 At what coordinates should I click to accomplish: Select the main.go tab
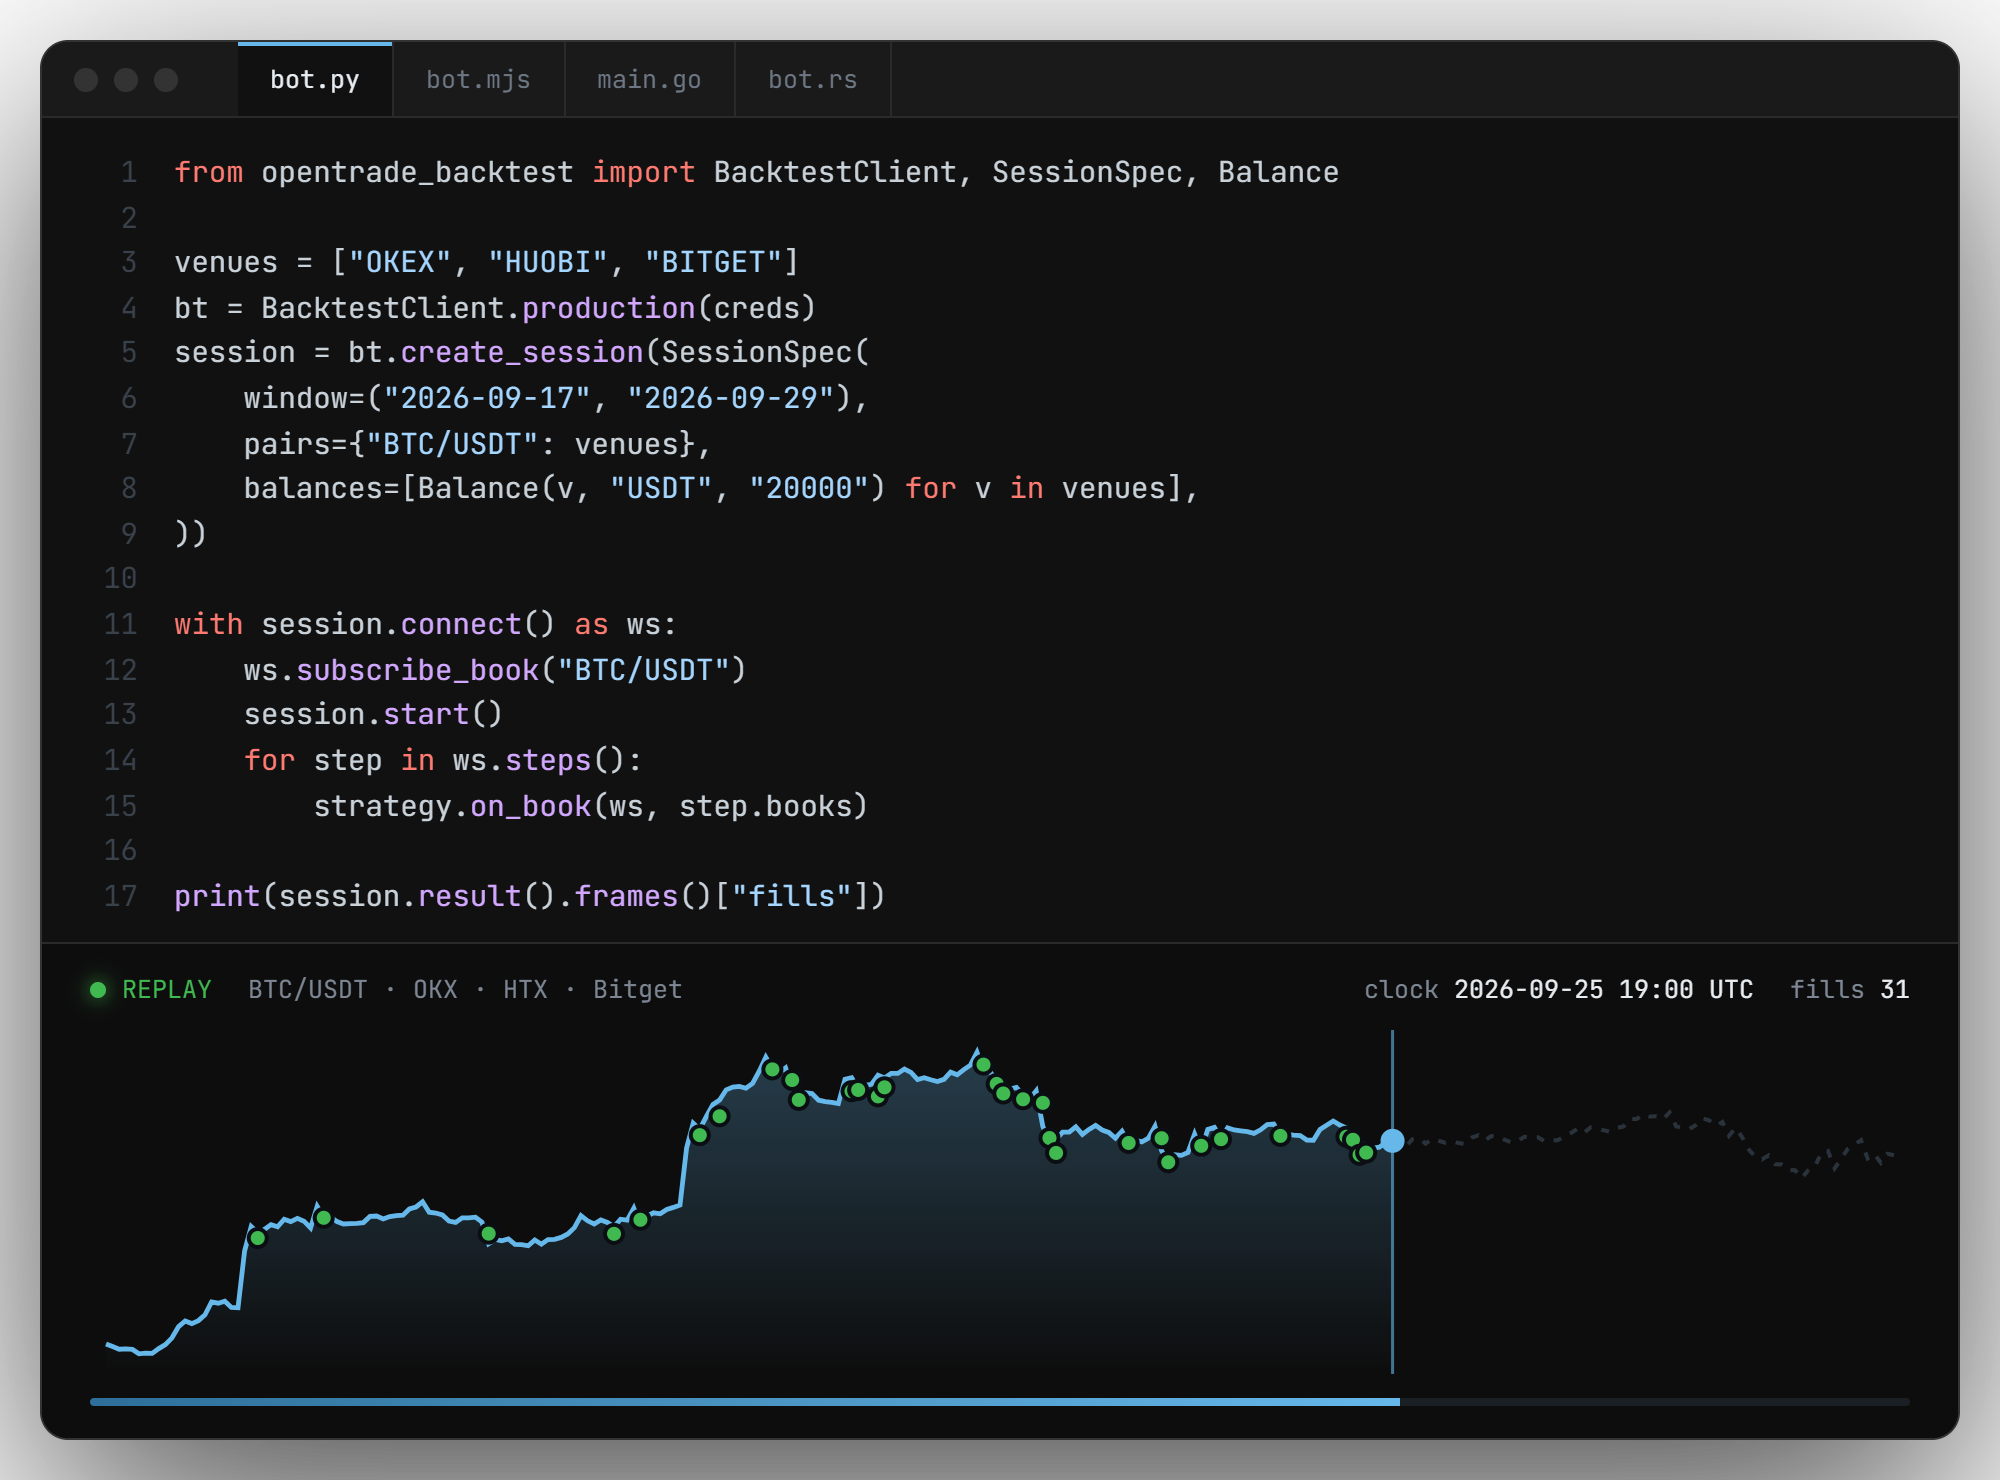[649, 80]
